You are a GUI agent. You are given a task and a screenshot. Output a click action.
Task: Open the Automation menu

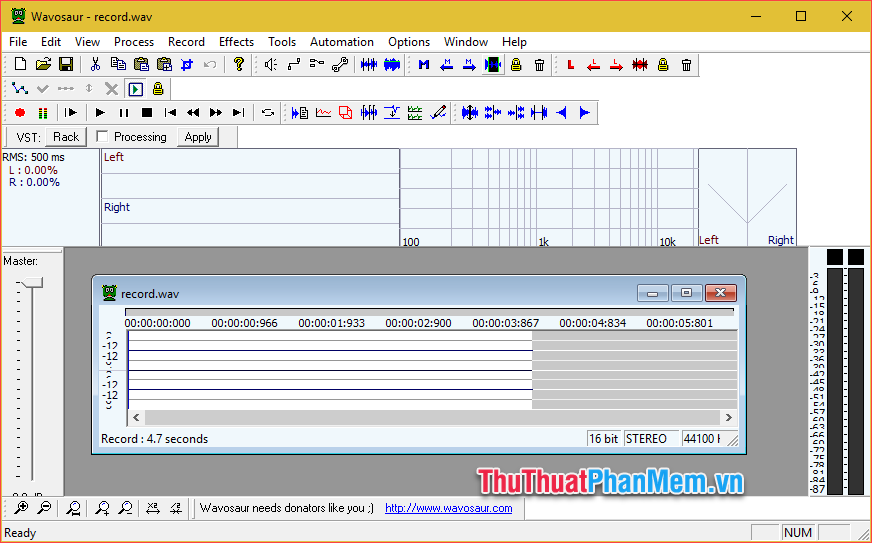pyautogui.click(x=341, y=42)
